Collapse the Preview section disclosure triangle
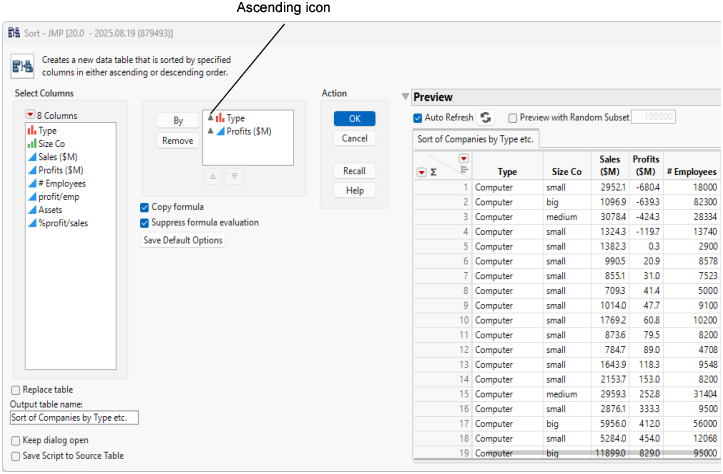 pyautogui.click(x=405, y=97)
